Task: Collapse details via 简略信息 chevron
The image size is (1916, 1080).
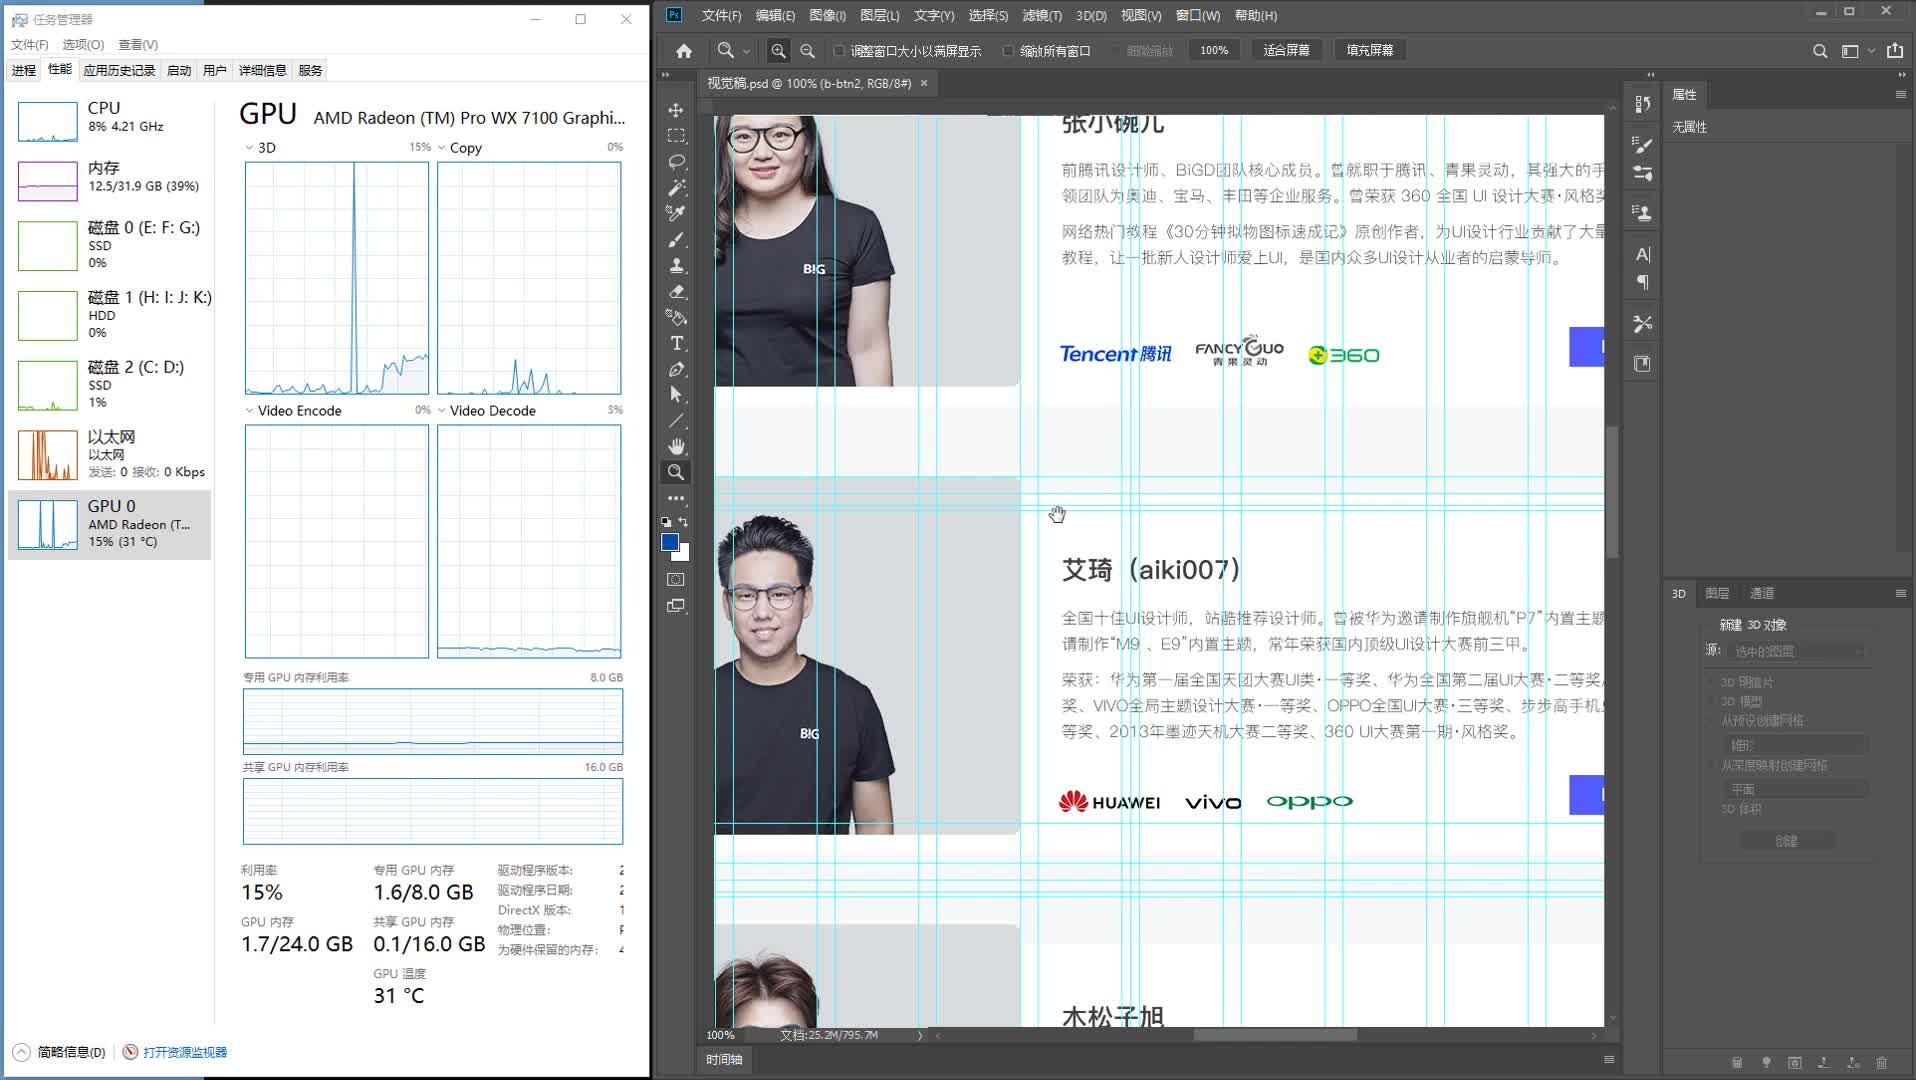Action: tap(21, 1052)
